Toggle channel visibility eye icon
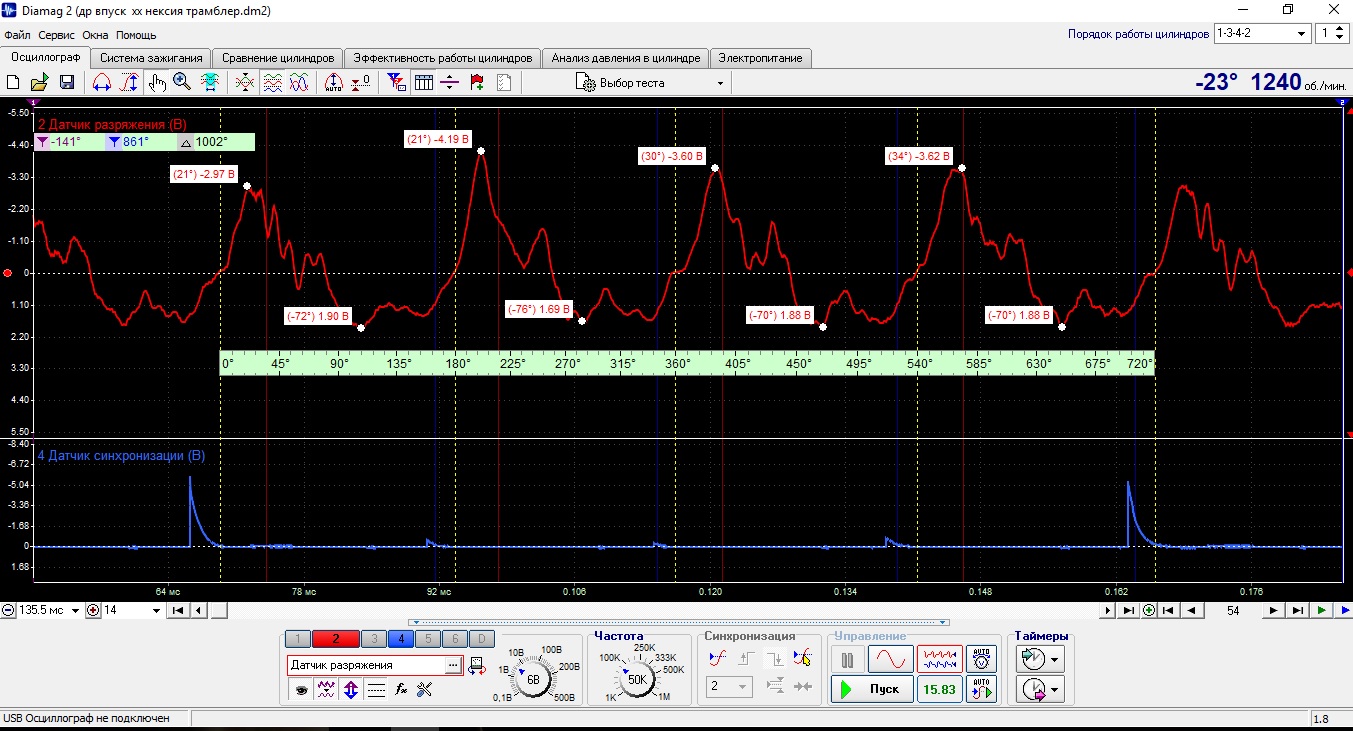Screen dimensions: 1353x731 pyautogui.click(x=300, y=689)
